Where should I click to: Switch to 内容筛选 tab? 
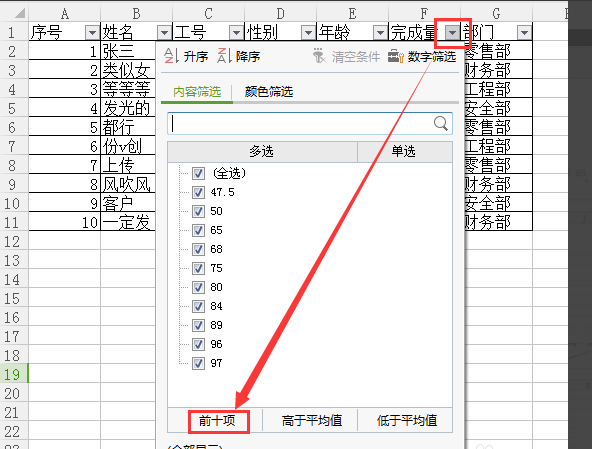197,92
